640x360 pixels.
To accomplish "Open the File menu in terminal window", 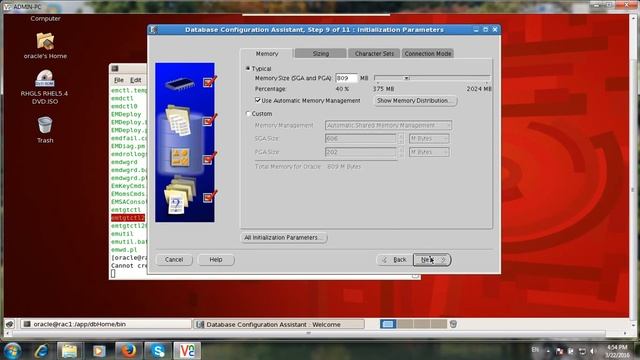I will [119, 80].
